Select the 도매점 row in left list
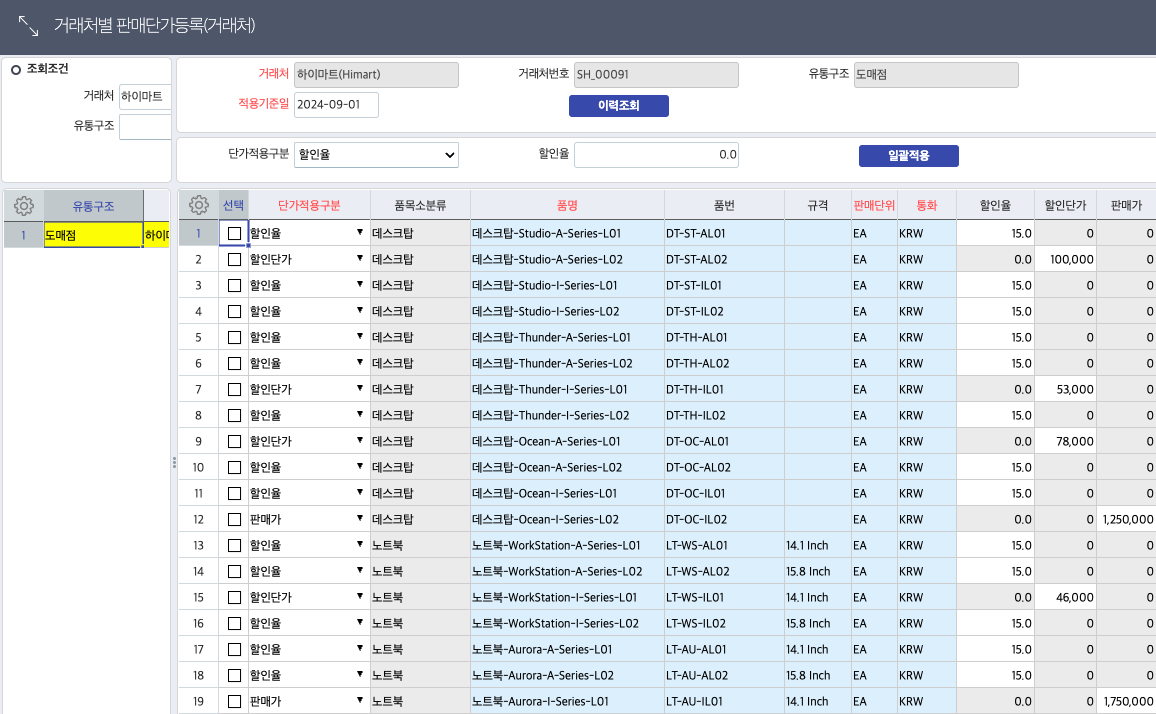Image resolution: width=1156 pixels, height=714 pixels. (x=92, y=236)
